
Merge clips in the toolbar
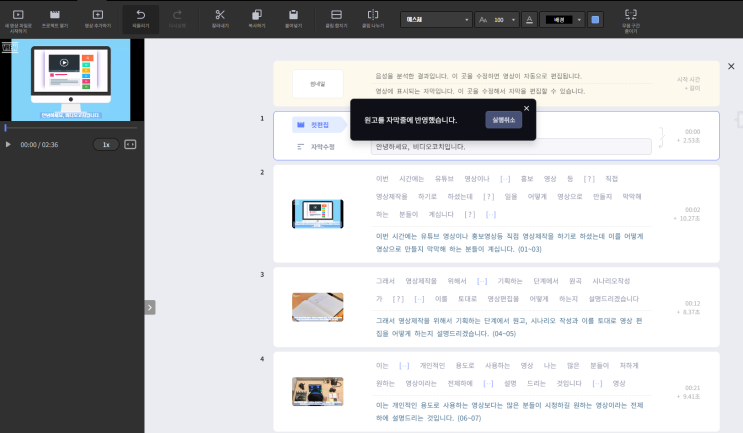[x=336, y=19]
